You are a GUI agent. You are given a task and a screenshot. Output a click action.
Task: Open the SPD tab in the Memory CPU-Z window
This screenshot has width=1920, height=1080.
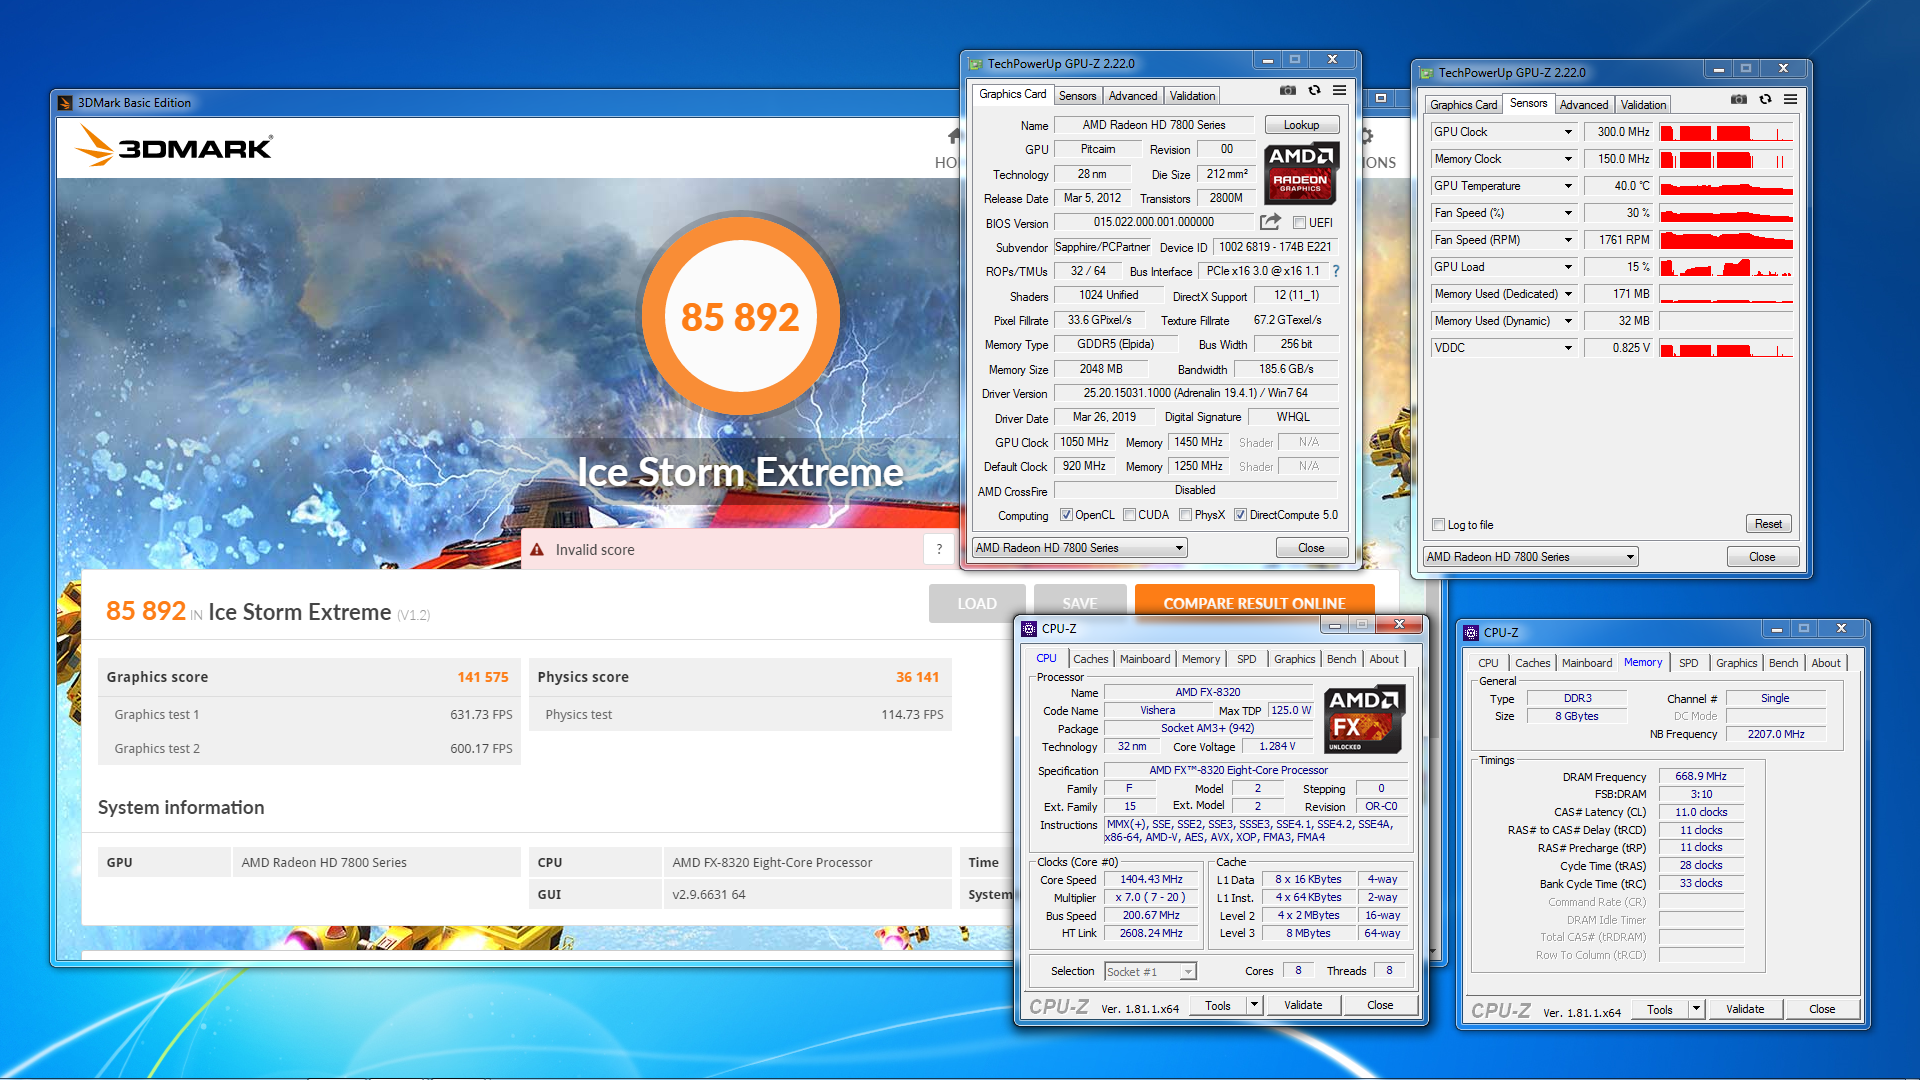(x=1688, y=663)
